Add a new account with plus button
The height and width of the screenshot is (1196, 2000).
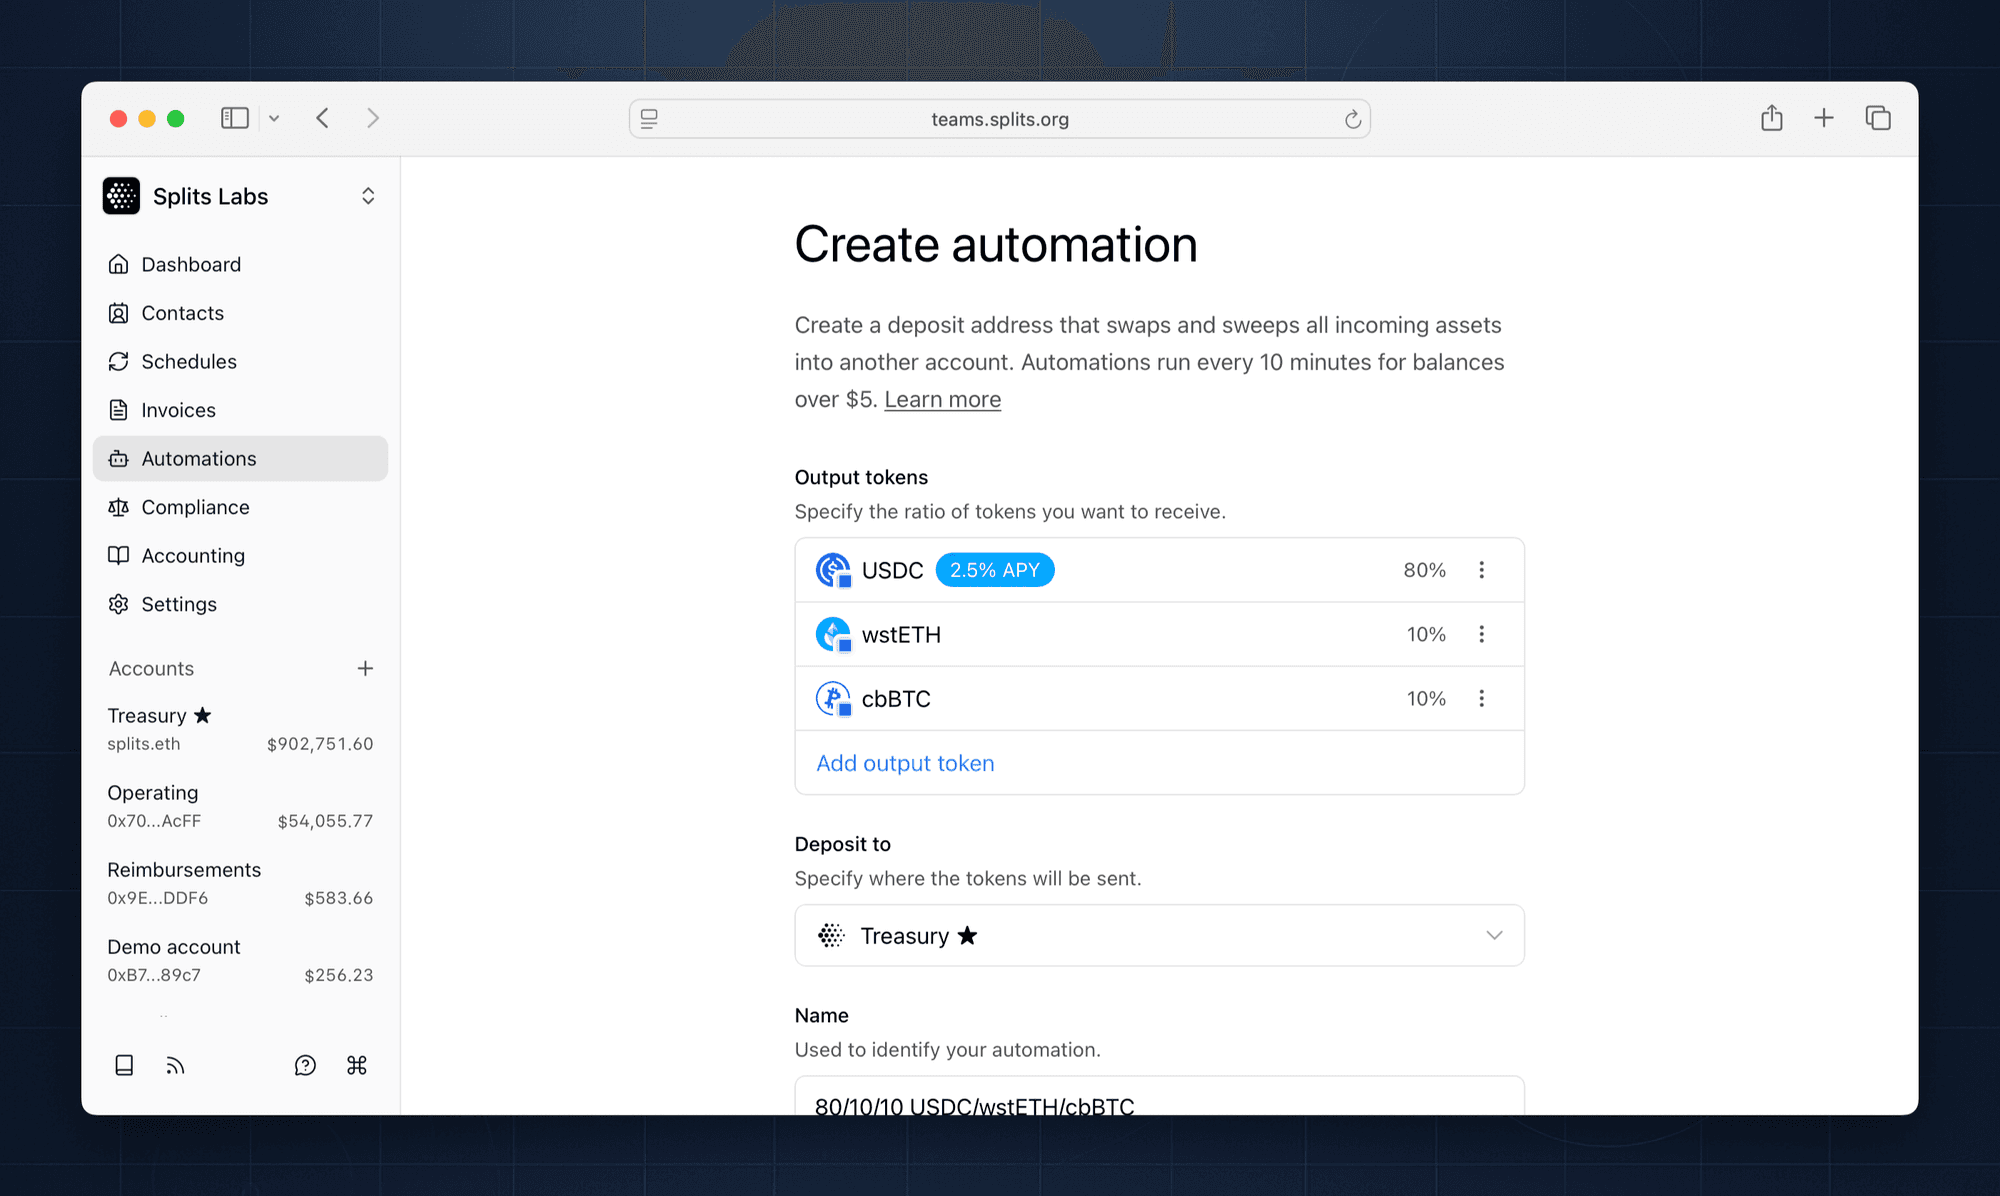point(366,668)
